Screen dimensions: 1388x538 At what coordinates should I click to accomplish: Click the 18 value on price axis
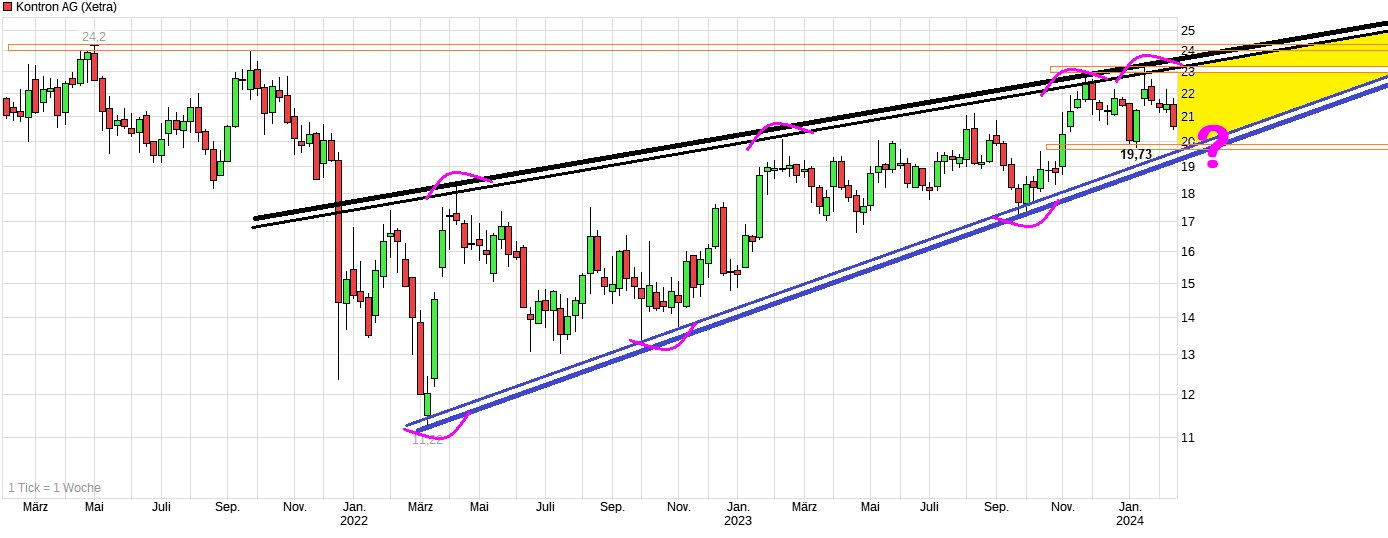coord(1188,193)
